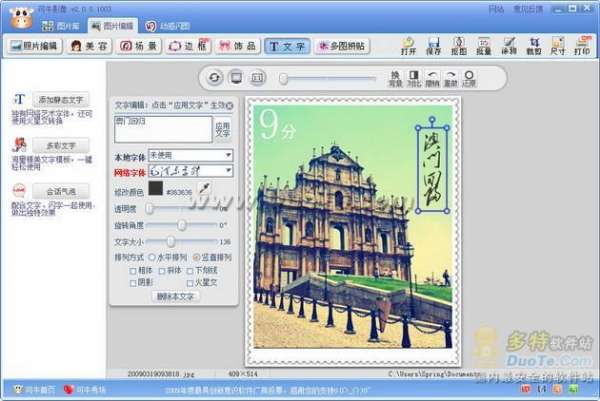Select 竖直排列 vertical arrangement radio
This screenshot has height=401, width=600.
tap(196, 257)
